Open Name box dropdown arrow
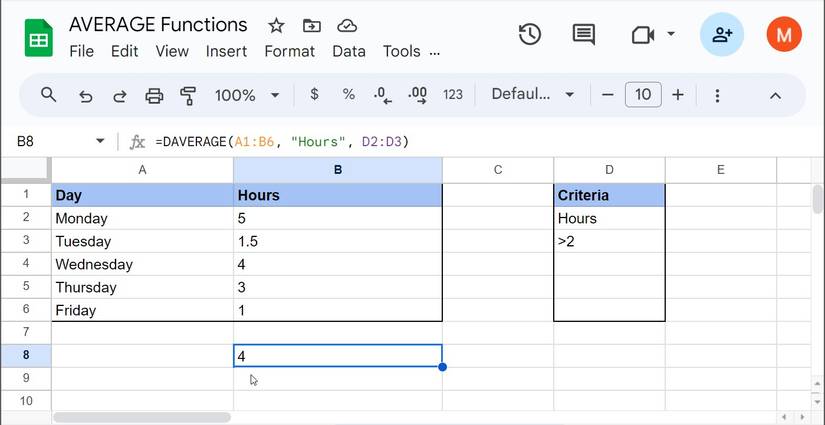The width and height of the screenshot is (825, 425). pyautogui.click(x=100, y=141)
